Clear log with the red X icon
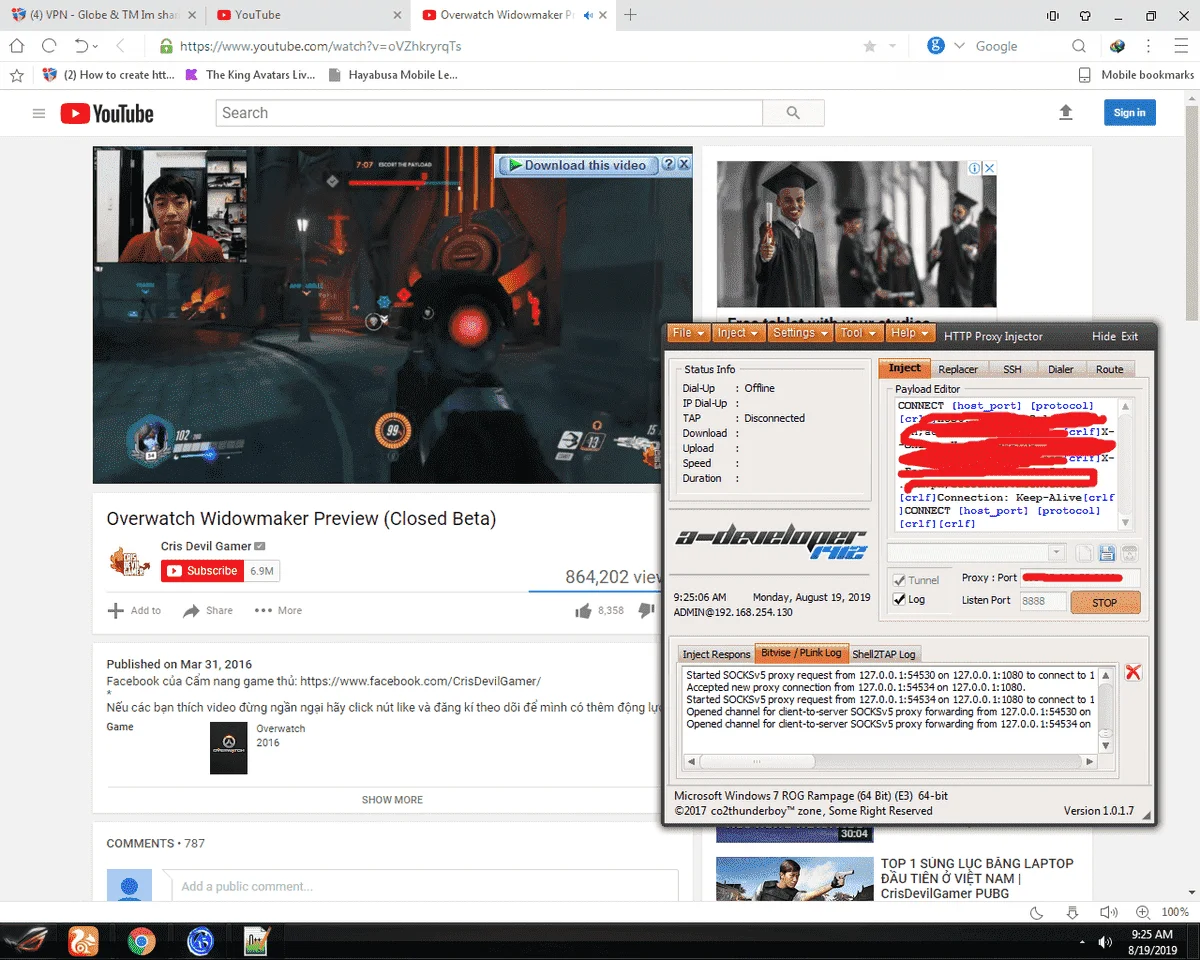The image size is (1200, 960). pyautogui.click(x=1133, y=672)
